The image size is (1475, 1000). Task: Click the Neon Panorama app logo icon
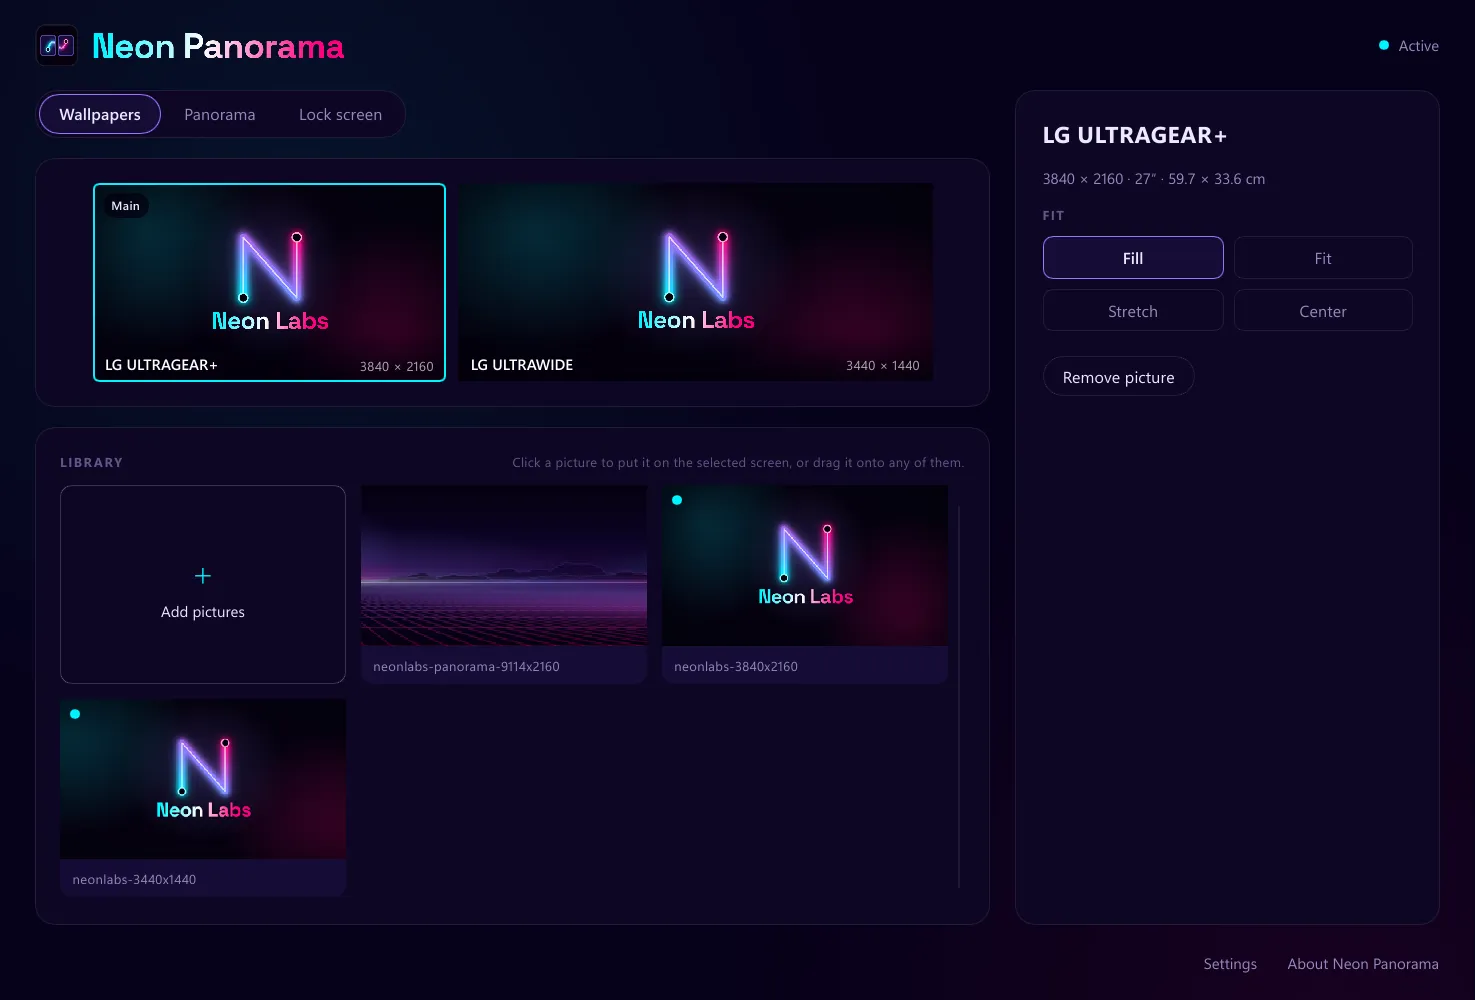[56, 46]
